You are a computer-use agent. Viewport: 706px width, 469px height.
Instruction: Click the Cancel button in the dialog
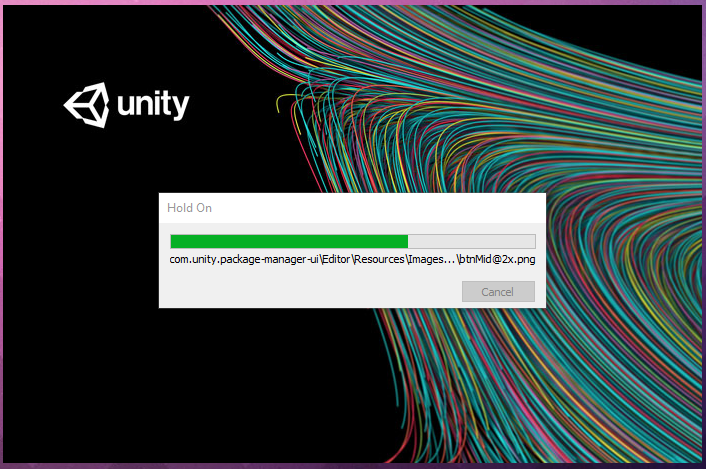pos(498,292)
